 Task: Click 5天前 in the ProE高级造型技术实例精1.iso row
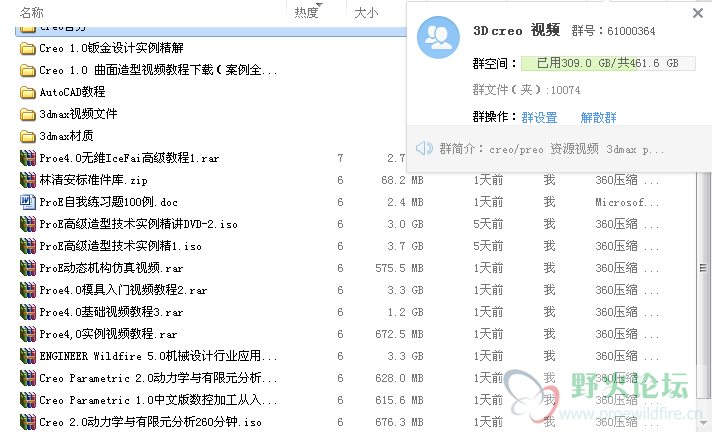(x=488, y=246)
